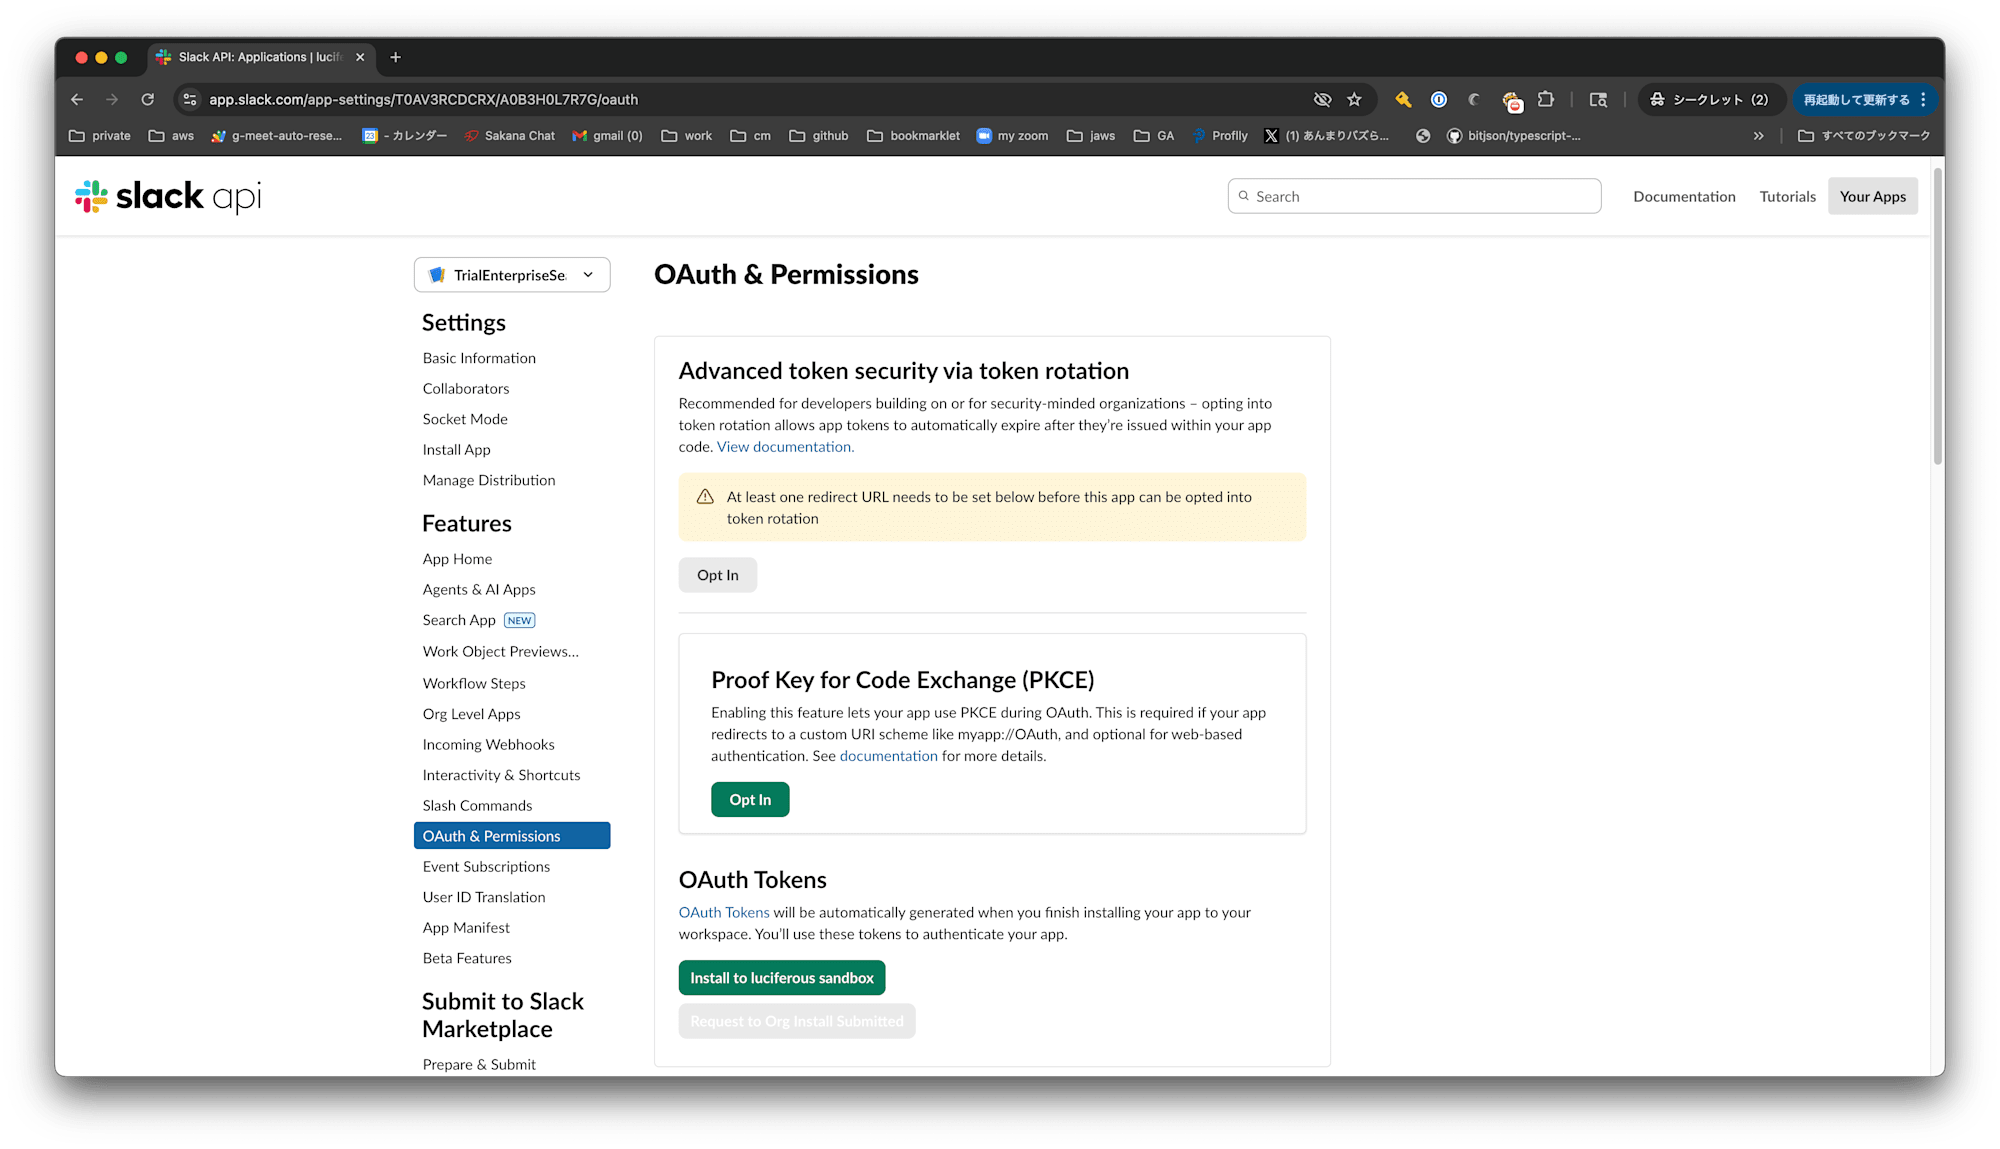This screenshot has height=1149, width=2000.
Task: Open the Sakana Chat bookmark
Action: (x=510, y=136)
